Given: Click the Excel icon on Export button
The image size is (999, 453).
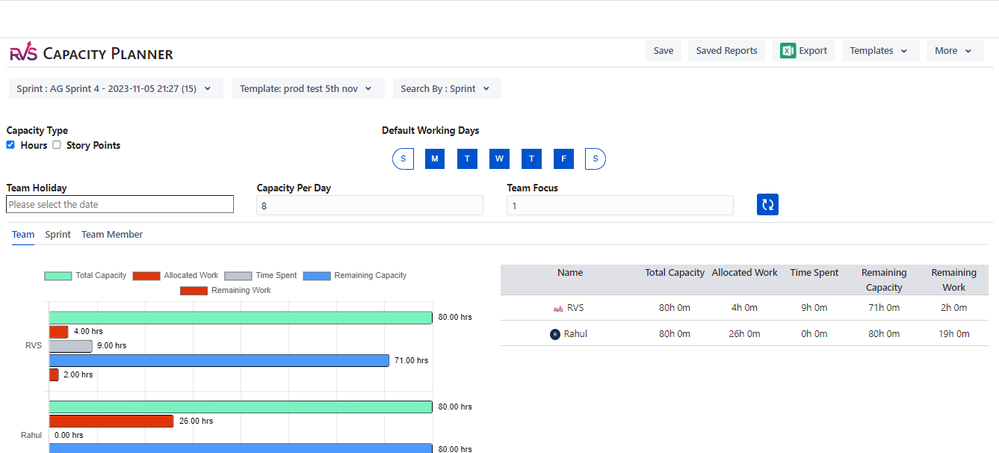Looking at the screenshot, I should click(x=789, y=50).
